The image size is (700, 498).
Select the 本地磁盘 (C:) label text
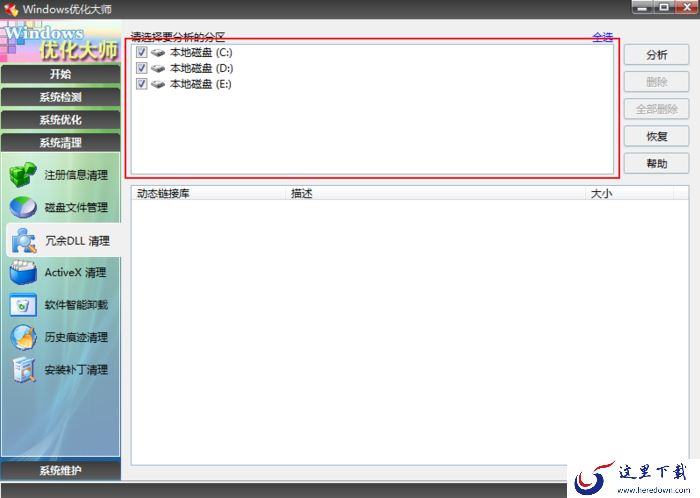[201, 53]
